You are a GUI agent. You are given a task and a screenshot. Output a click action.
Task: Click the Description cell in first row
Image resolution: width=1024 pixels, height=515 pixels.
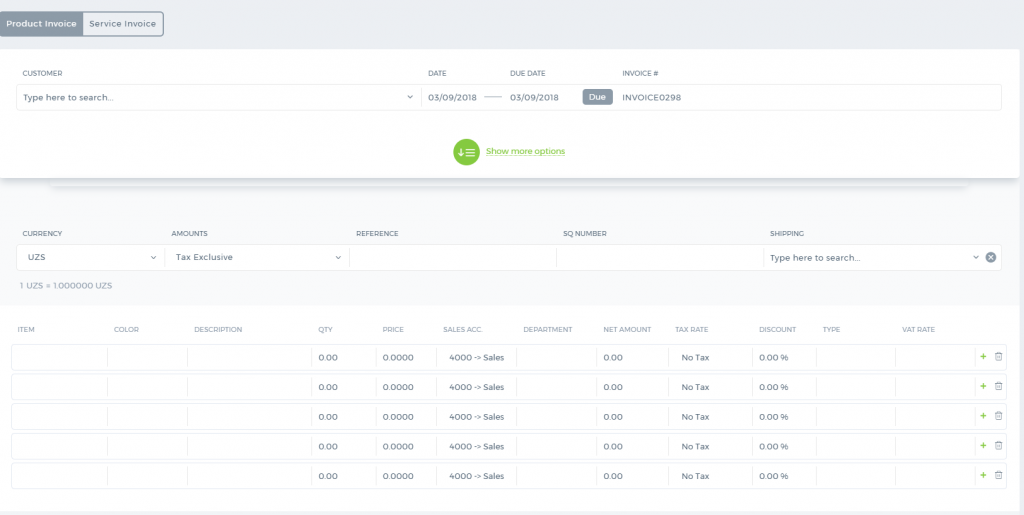249,358
